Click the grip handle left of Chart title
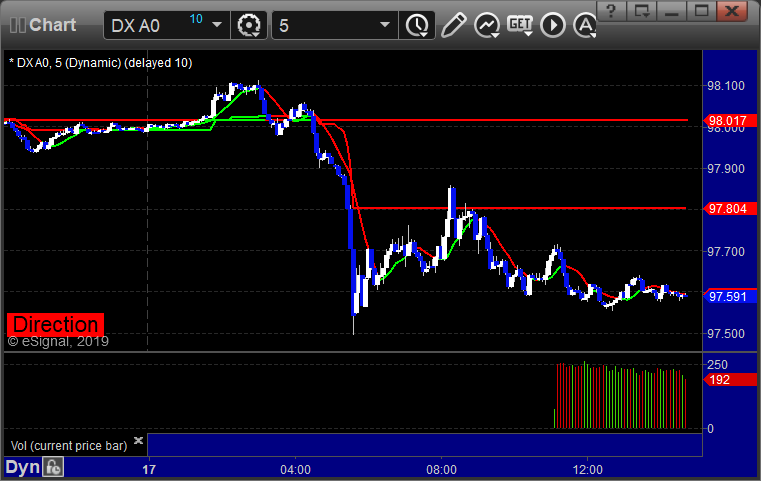Screen dimensions: 761x481 (x=18, y=25)
